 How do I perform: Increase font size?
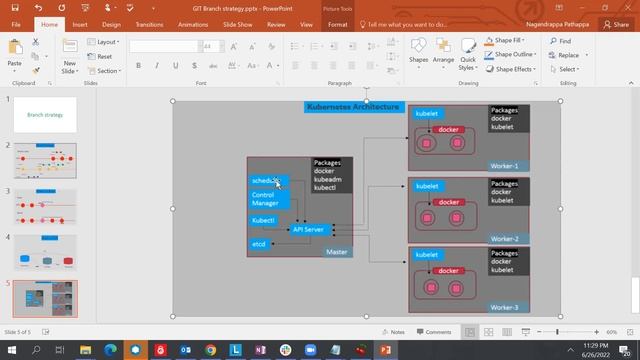tap(234, 47)
